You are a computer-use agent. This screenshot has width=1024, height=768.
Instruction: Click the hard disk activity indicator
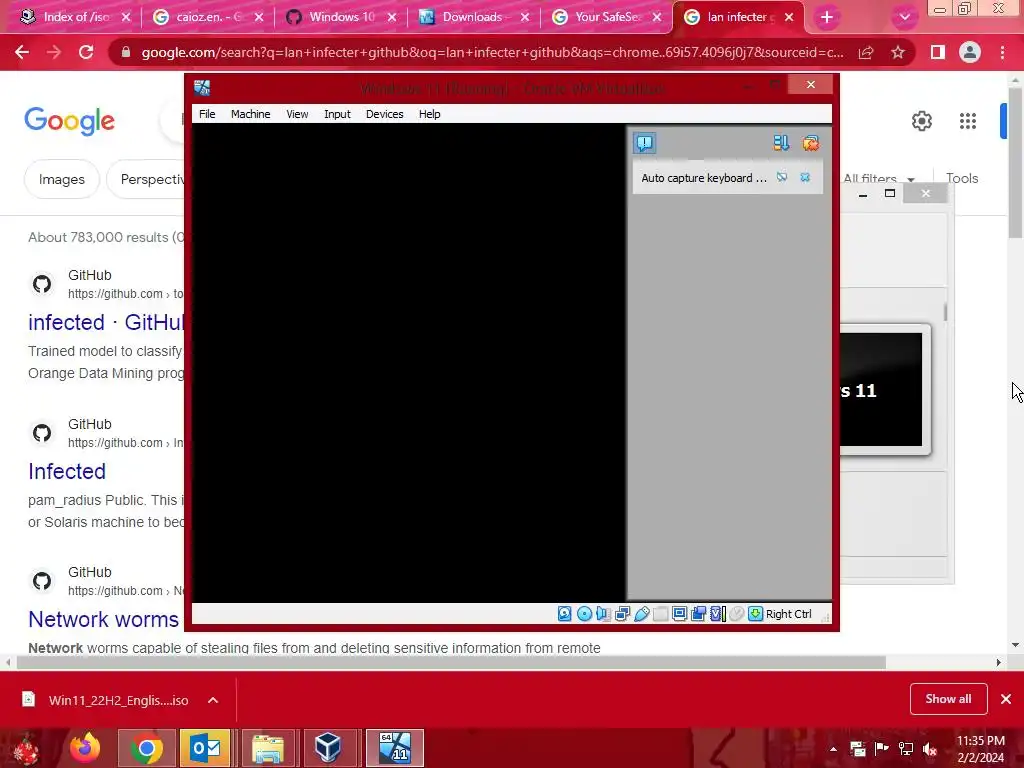point(565,614)
